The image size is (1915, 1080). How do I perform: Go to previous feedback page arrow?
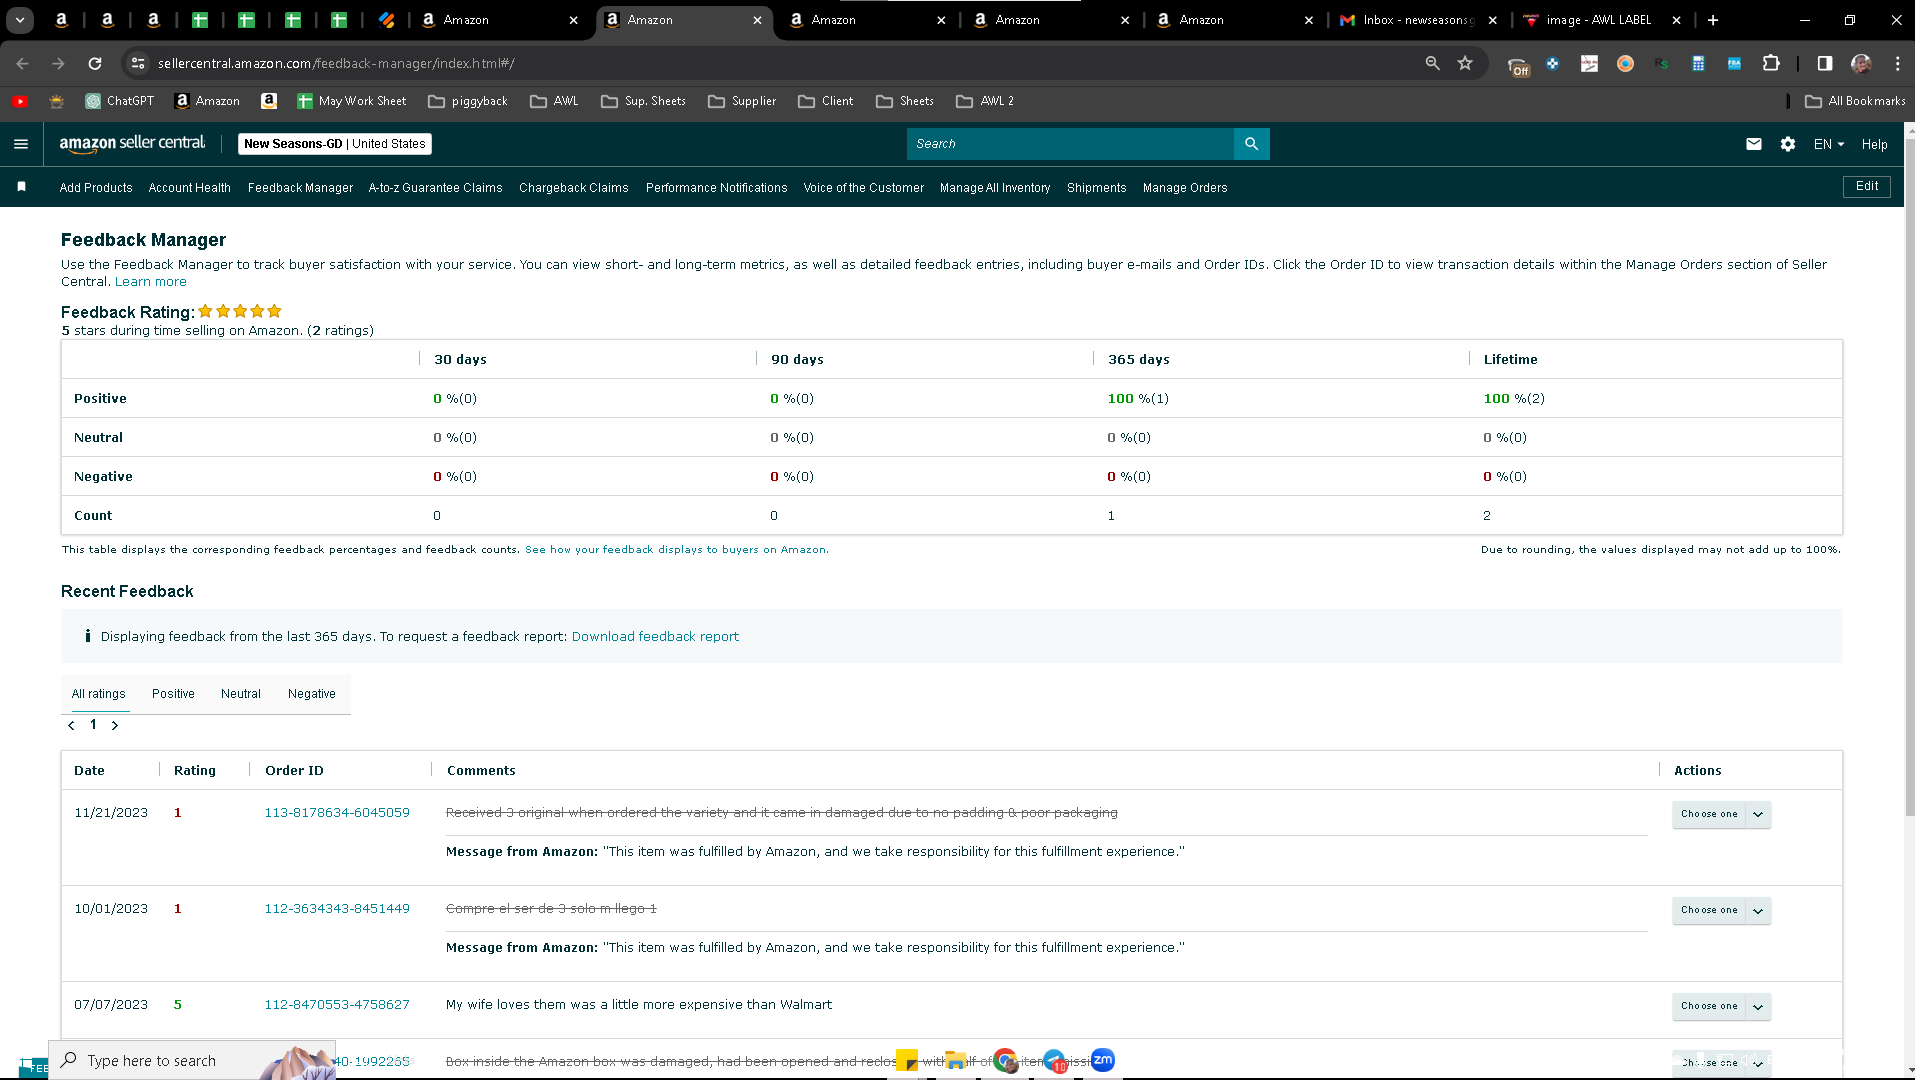pos(71,725)
